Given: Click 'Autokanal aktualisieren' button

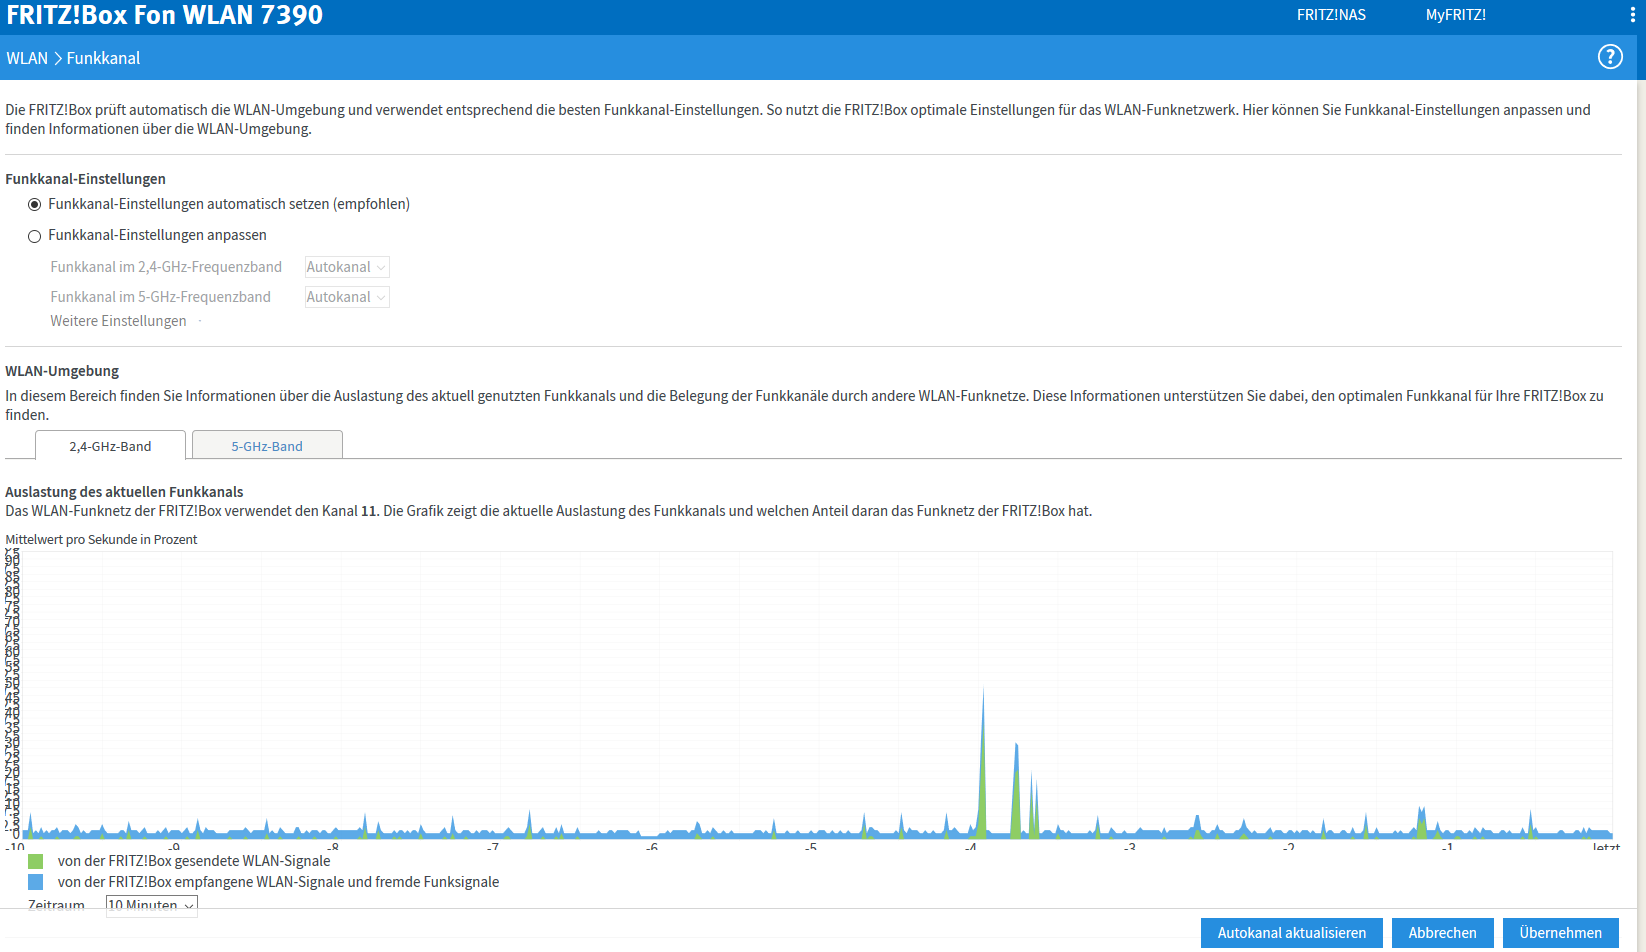Looking at the screenshot, I should click(x=1292, y=933).
